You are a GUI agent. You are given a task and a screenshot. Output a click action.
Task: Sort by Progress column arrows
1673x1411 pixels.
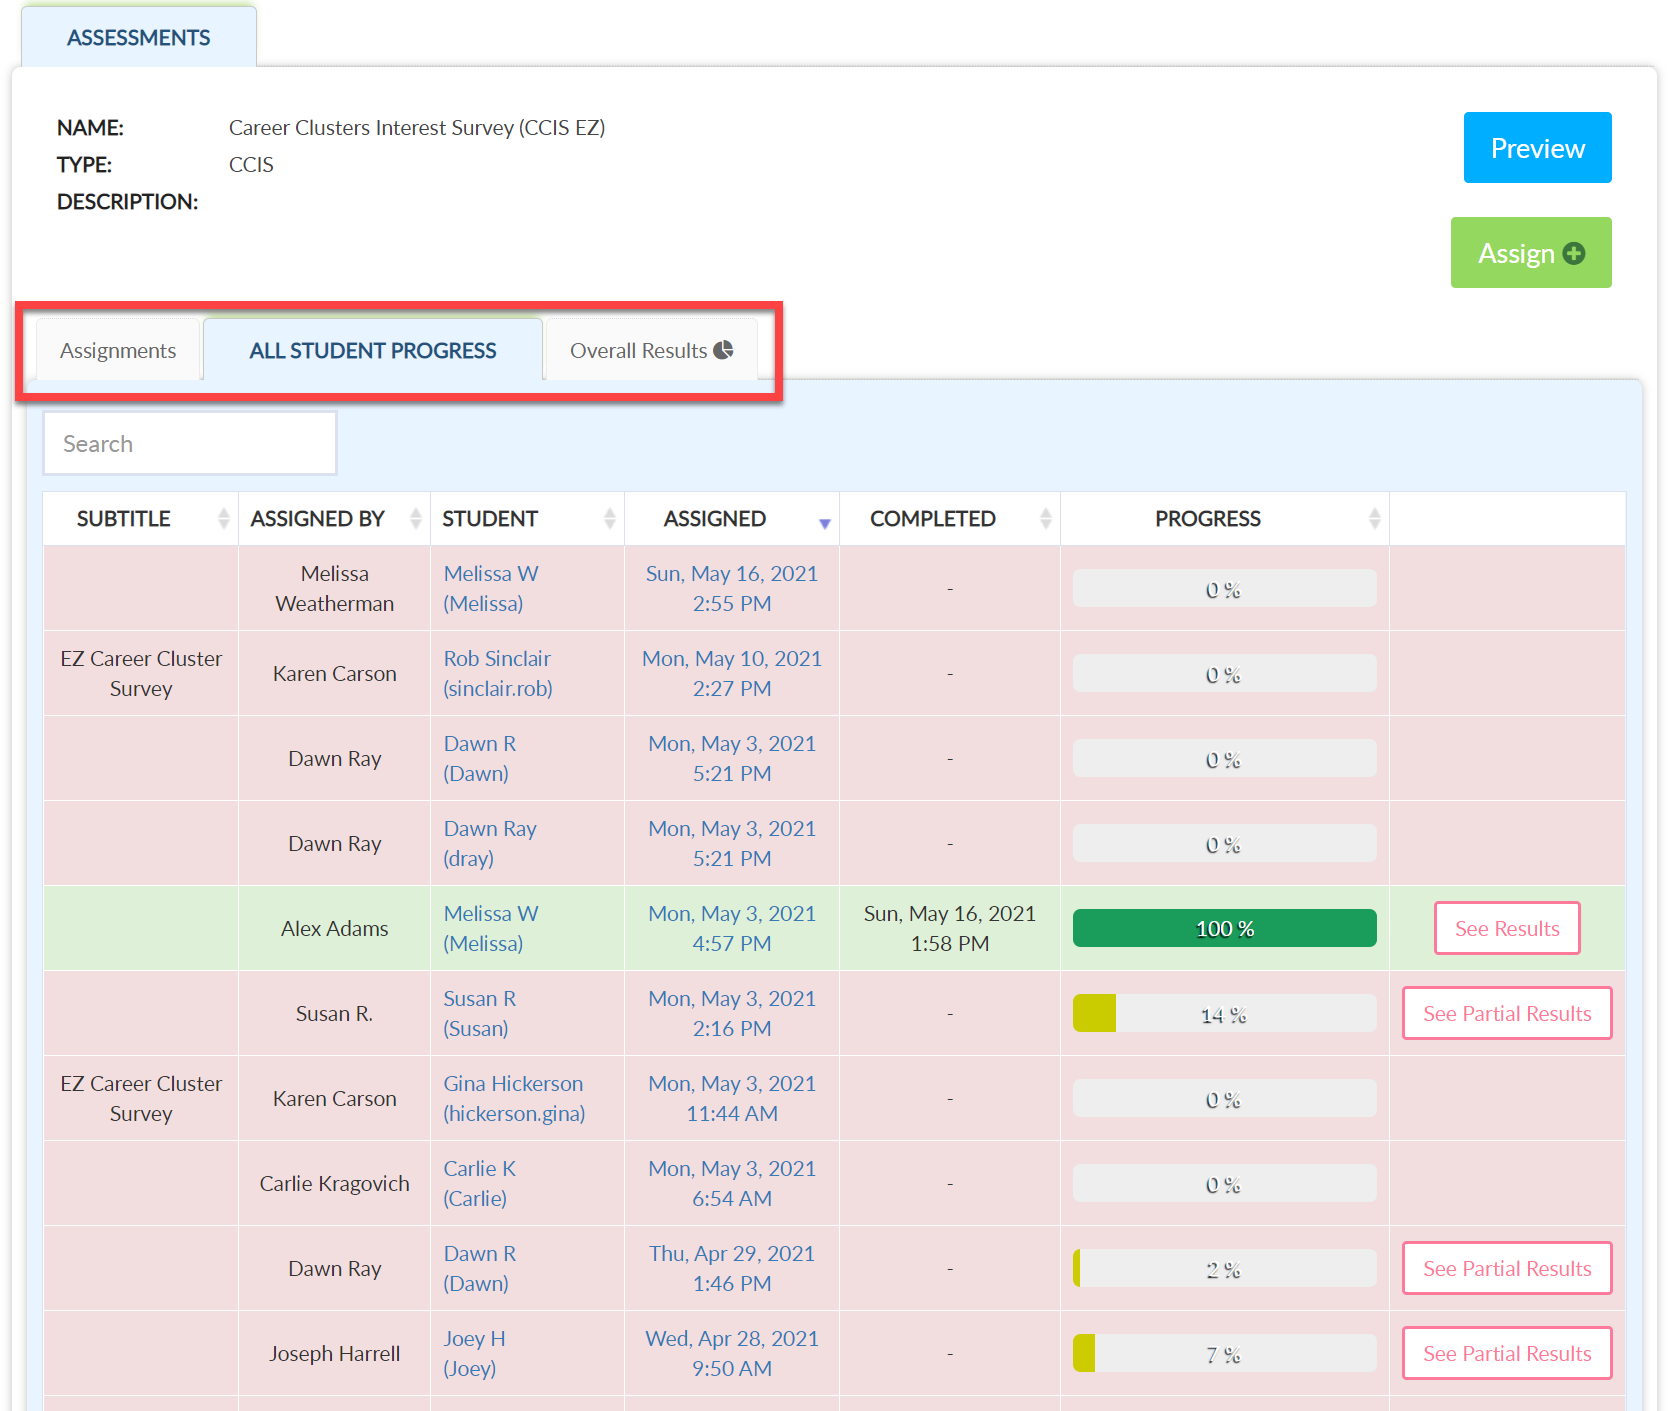tap(1375, 518)
